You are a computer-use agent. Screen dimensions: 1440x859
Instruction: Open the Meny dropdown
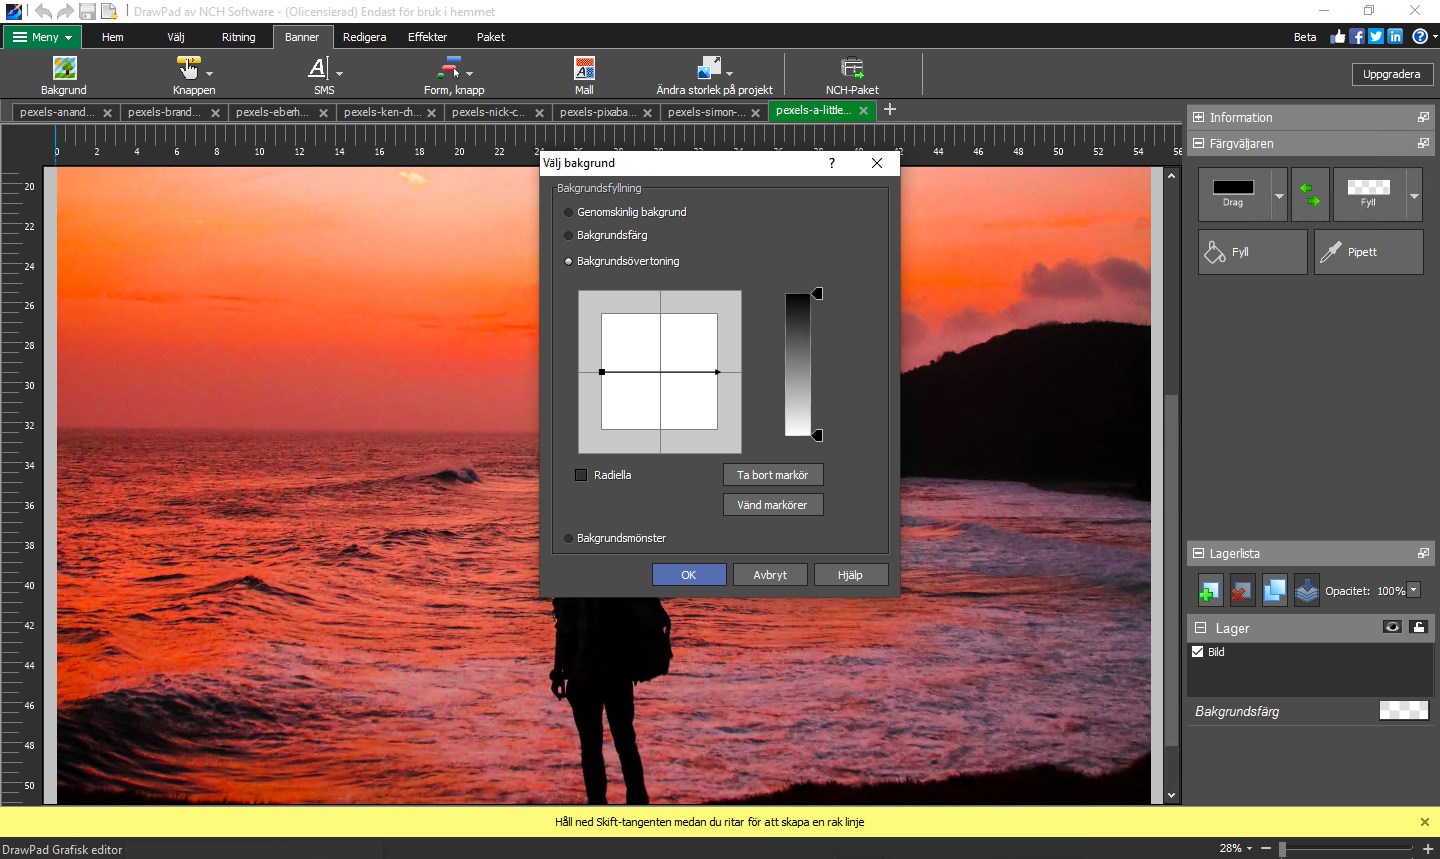click(x=43, y=37)
